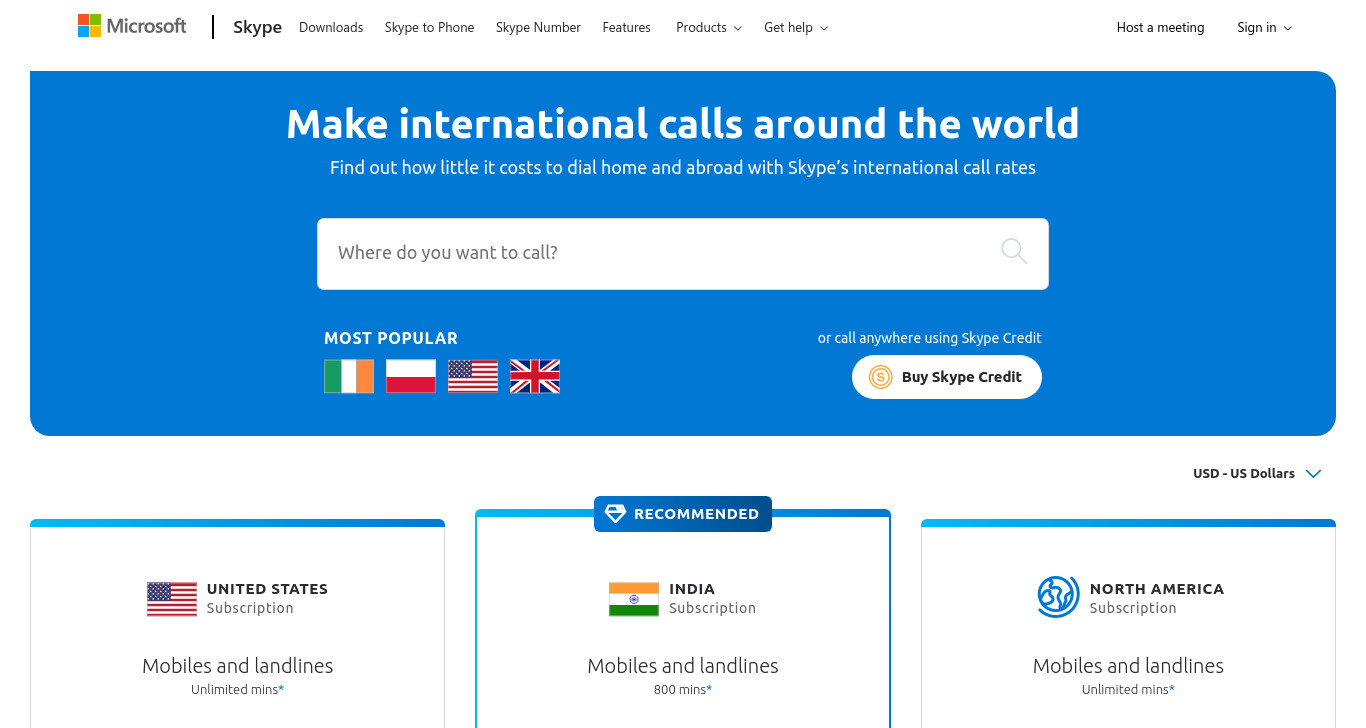Click the US flag in United States subscription card
This screenshot has width=1366, height=728.
coord(172,598)
